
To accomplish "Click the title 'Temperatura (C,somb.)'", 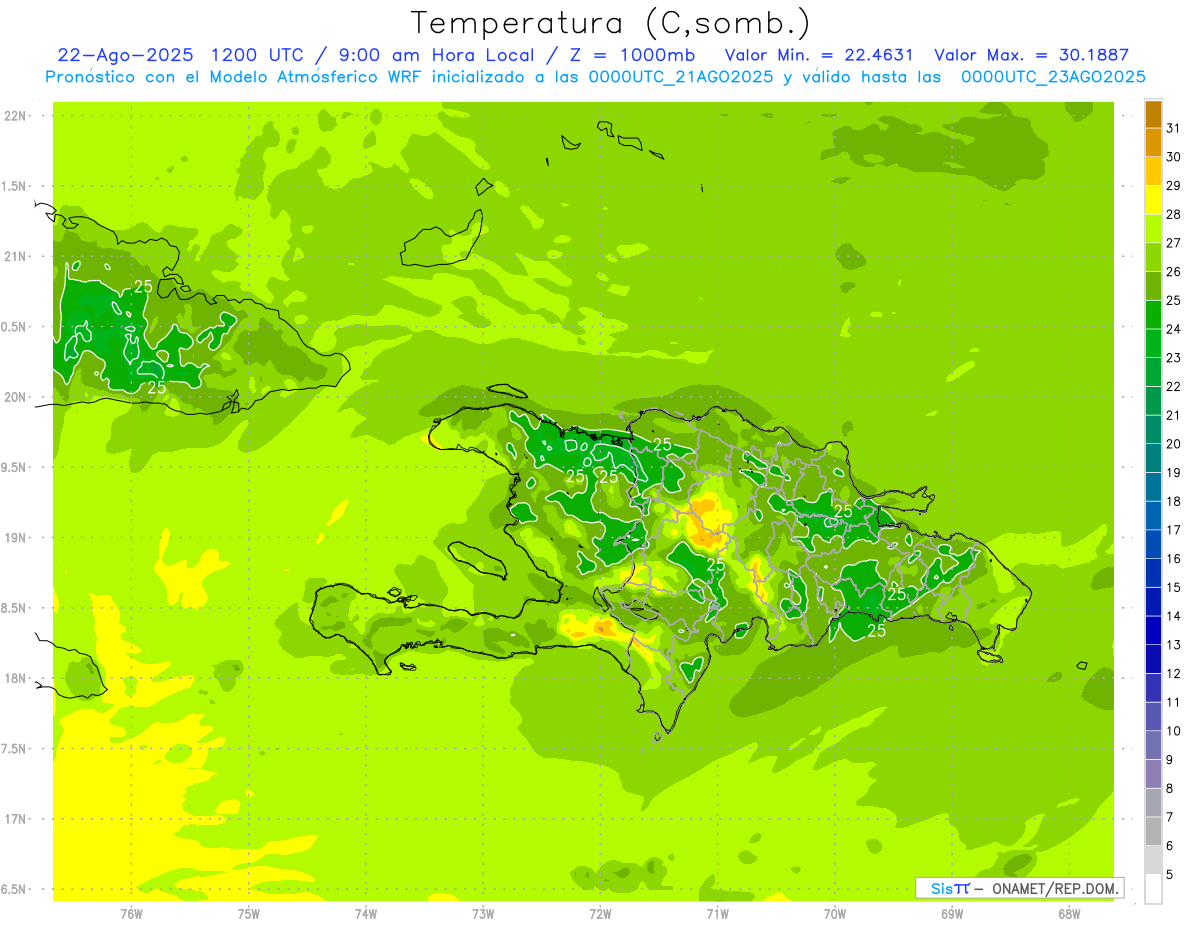I will [x=611, y=24].
